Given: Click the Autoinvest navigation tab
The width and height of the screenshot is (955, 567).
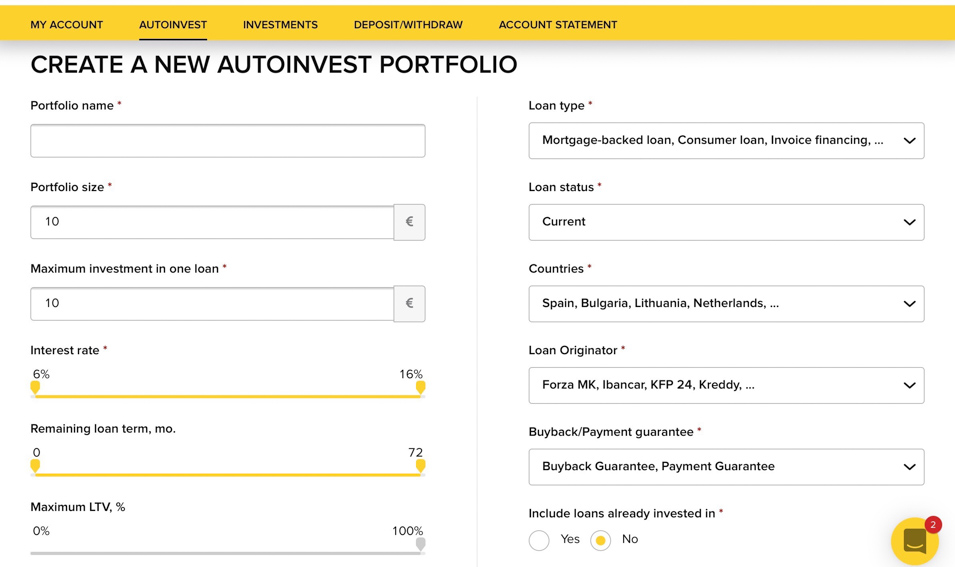Looking at the screenshot, I should coord(173,25).
